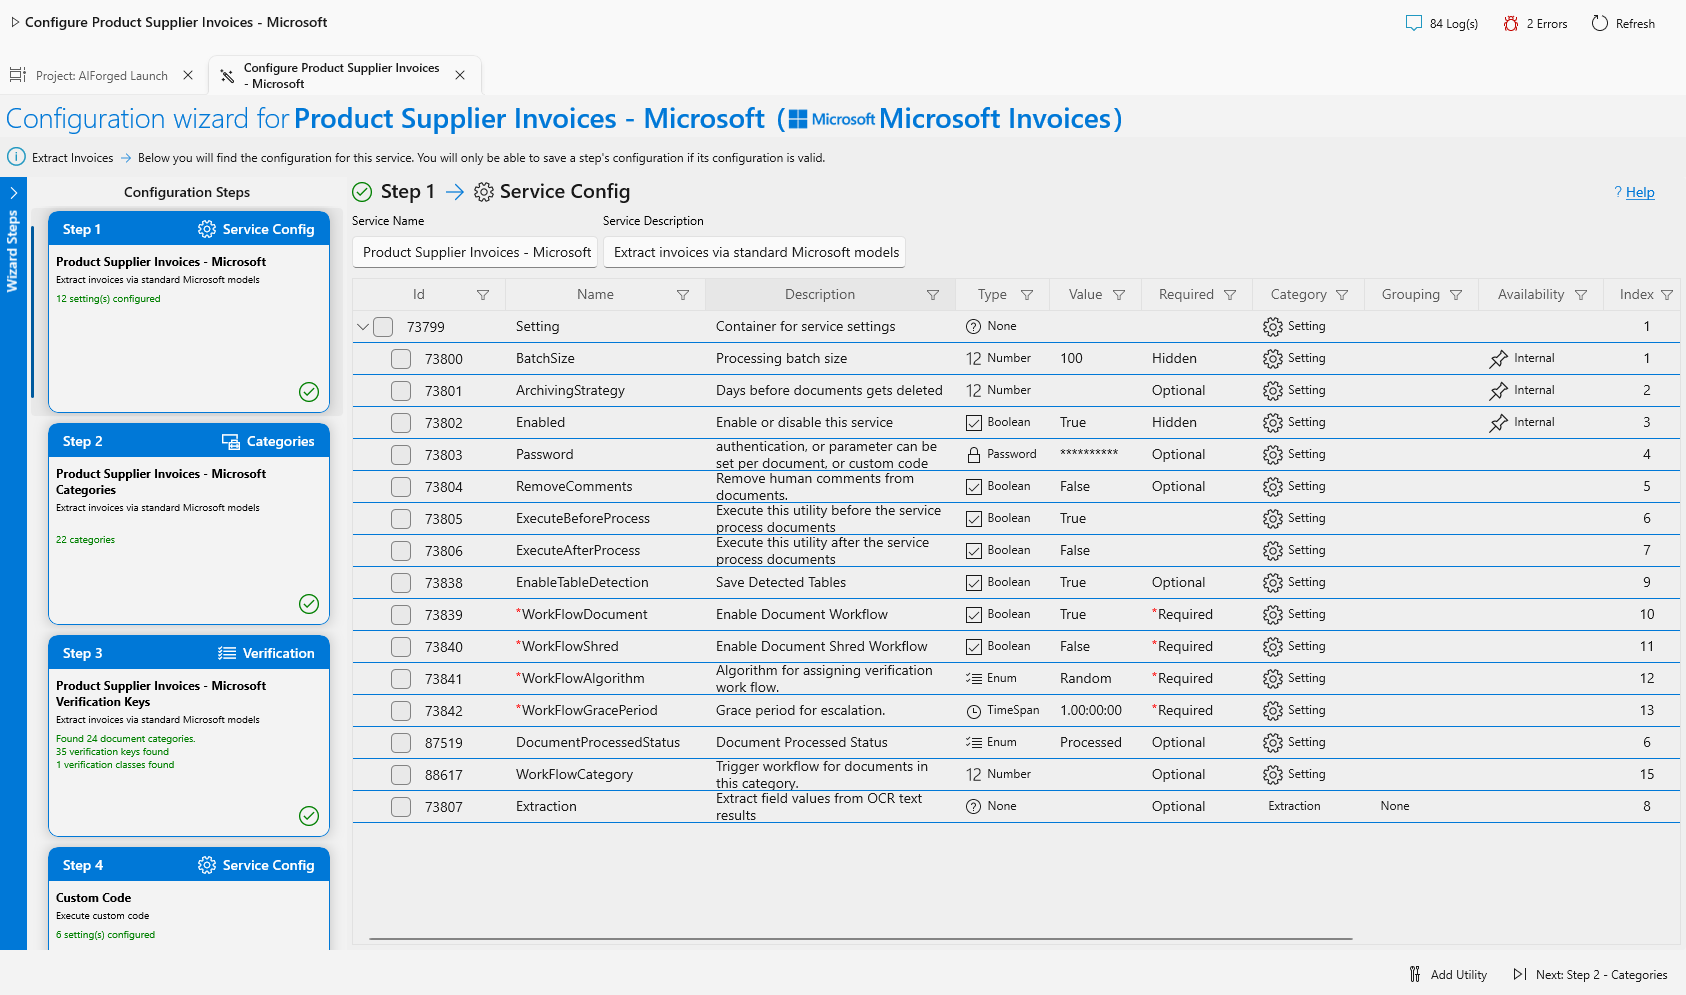Open the 84 Log(s) message icon
This screenshot has width=1686, height=995.
point(1413,23)
